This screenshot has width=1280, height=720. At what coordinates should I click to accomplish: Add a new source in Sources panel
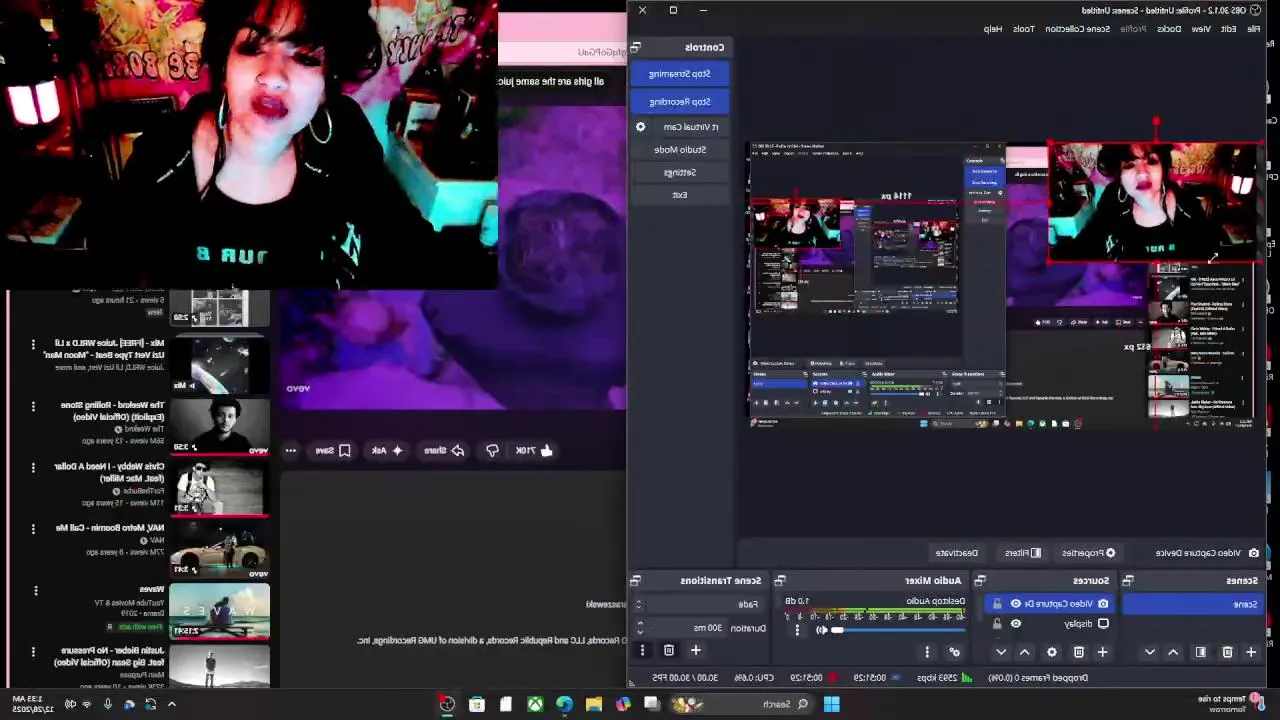[1102, 652]
